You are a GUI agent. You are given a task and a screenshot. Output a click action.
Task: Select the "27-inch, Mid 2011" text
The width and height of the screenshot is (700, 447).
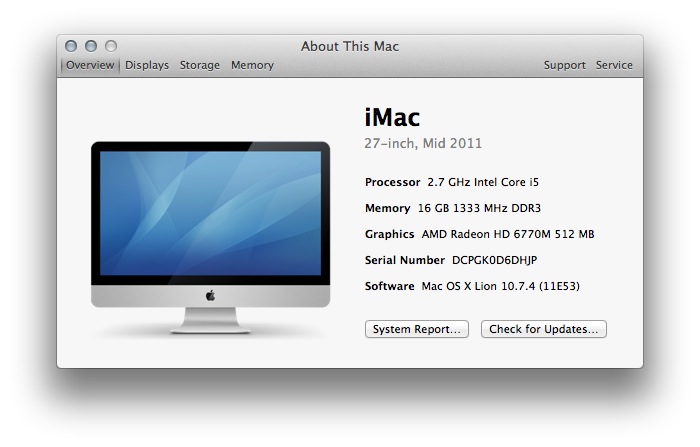click(423, 143)
